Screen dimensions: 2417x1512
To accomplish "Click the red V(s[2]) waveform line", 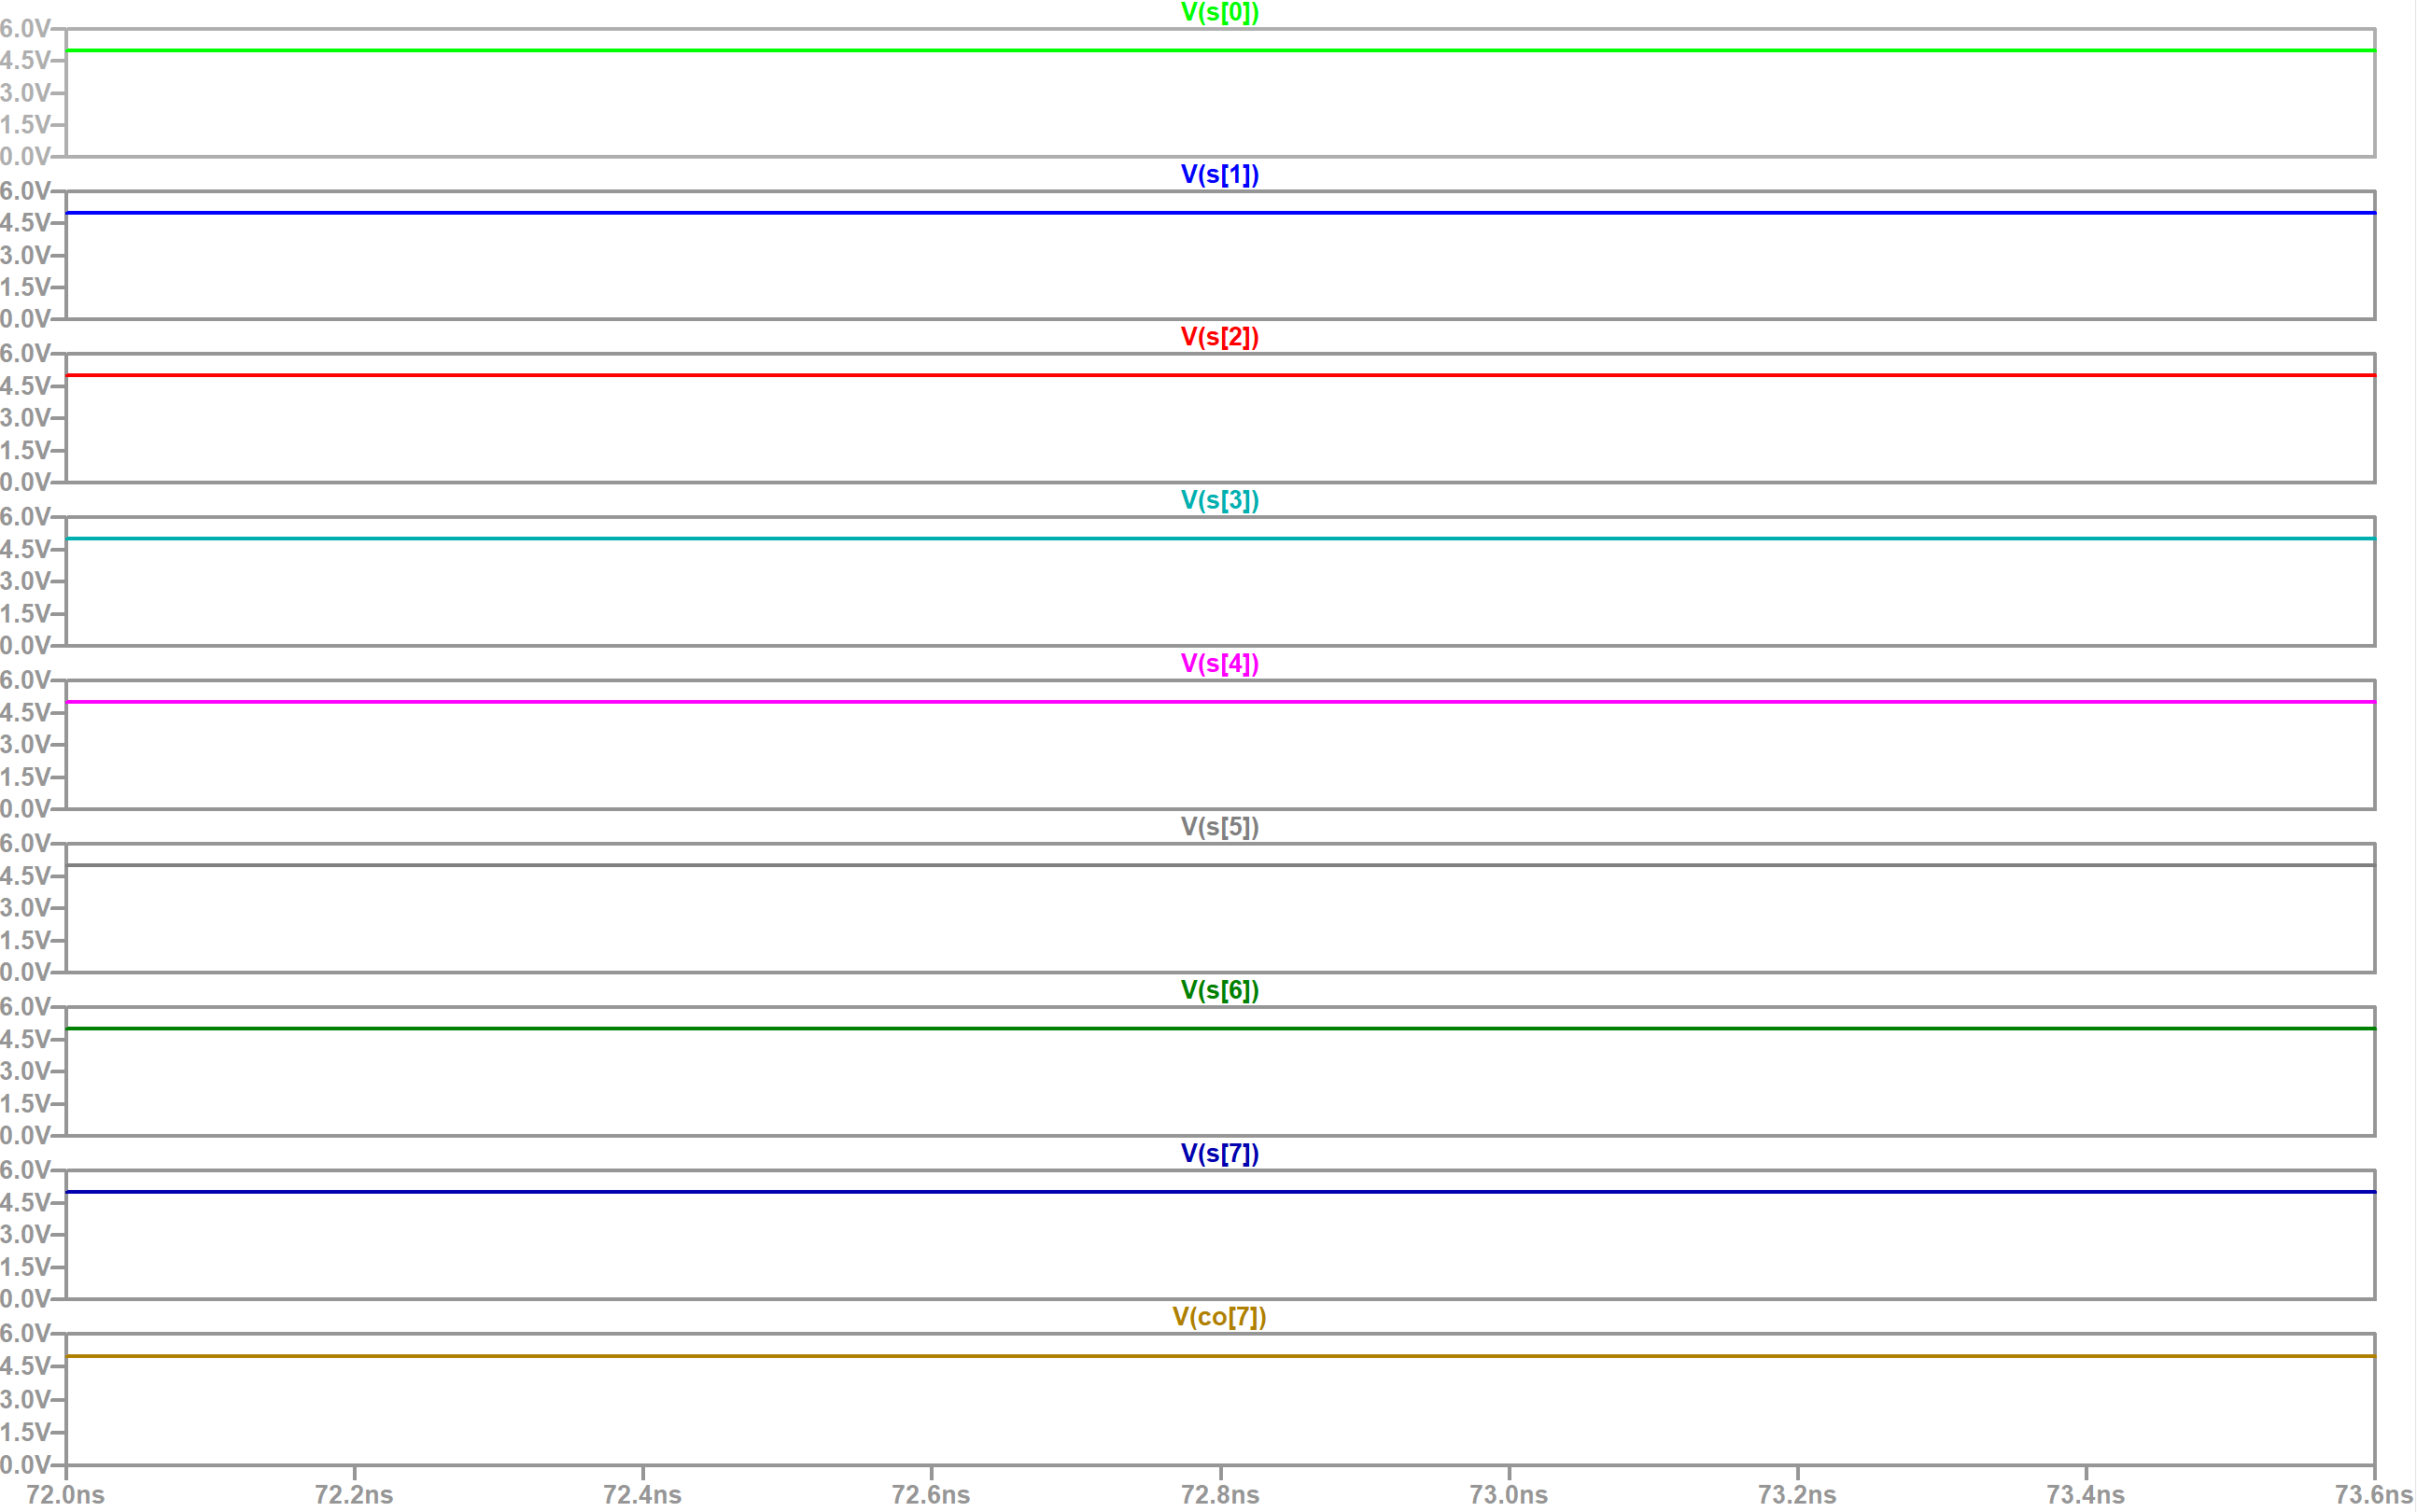I will point(700,375).
